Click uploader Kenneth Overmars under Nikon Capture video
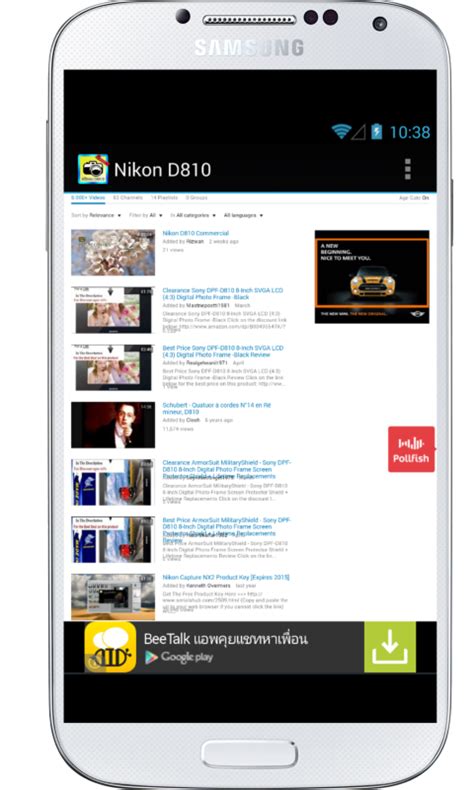 coord(209,585)
